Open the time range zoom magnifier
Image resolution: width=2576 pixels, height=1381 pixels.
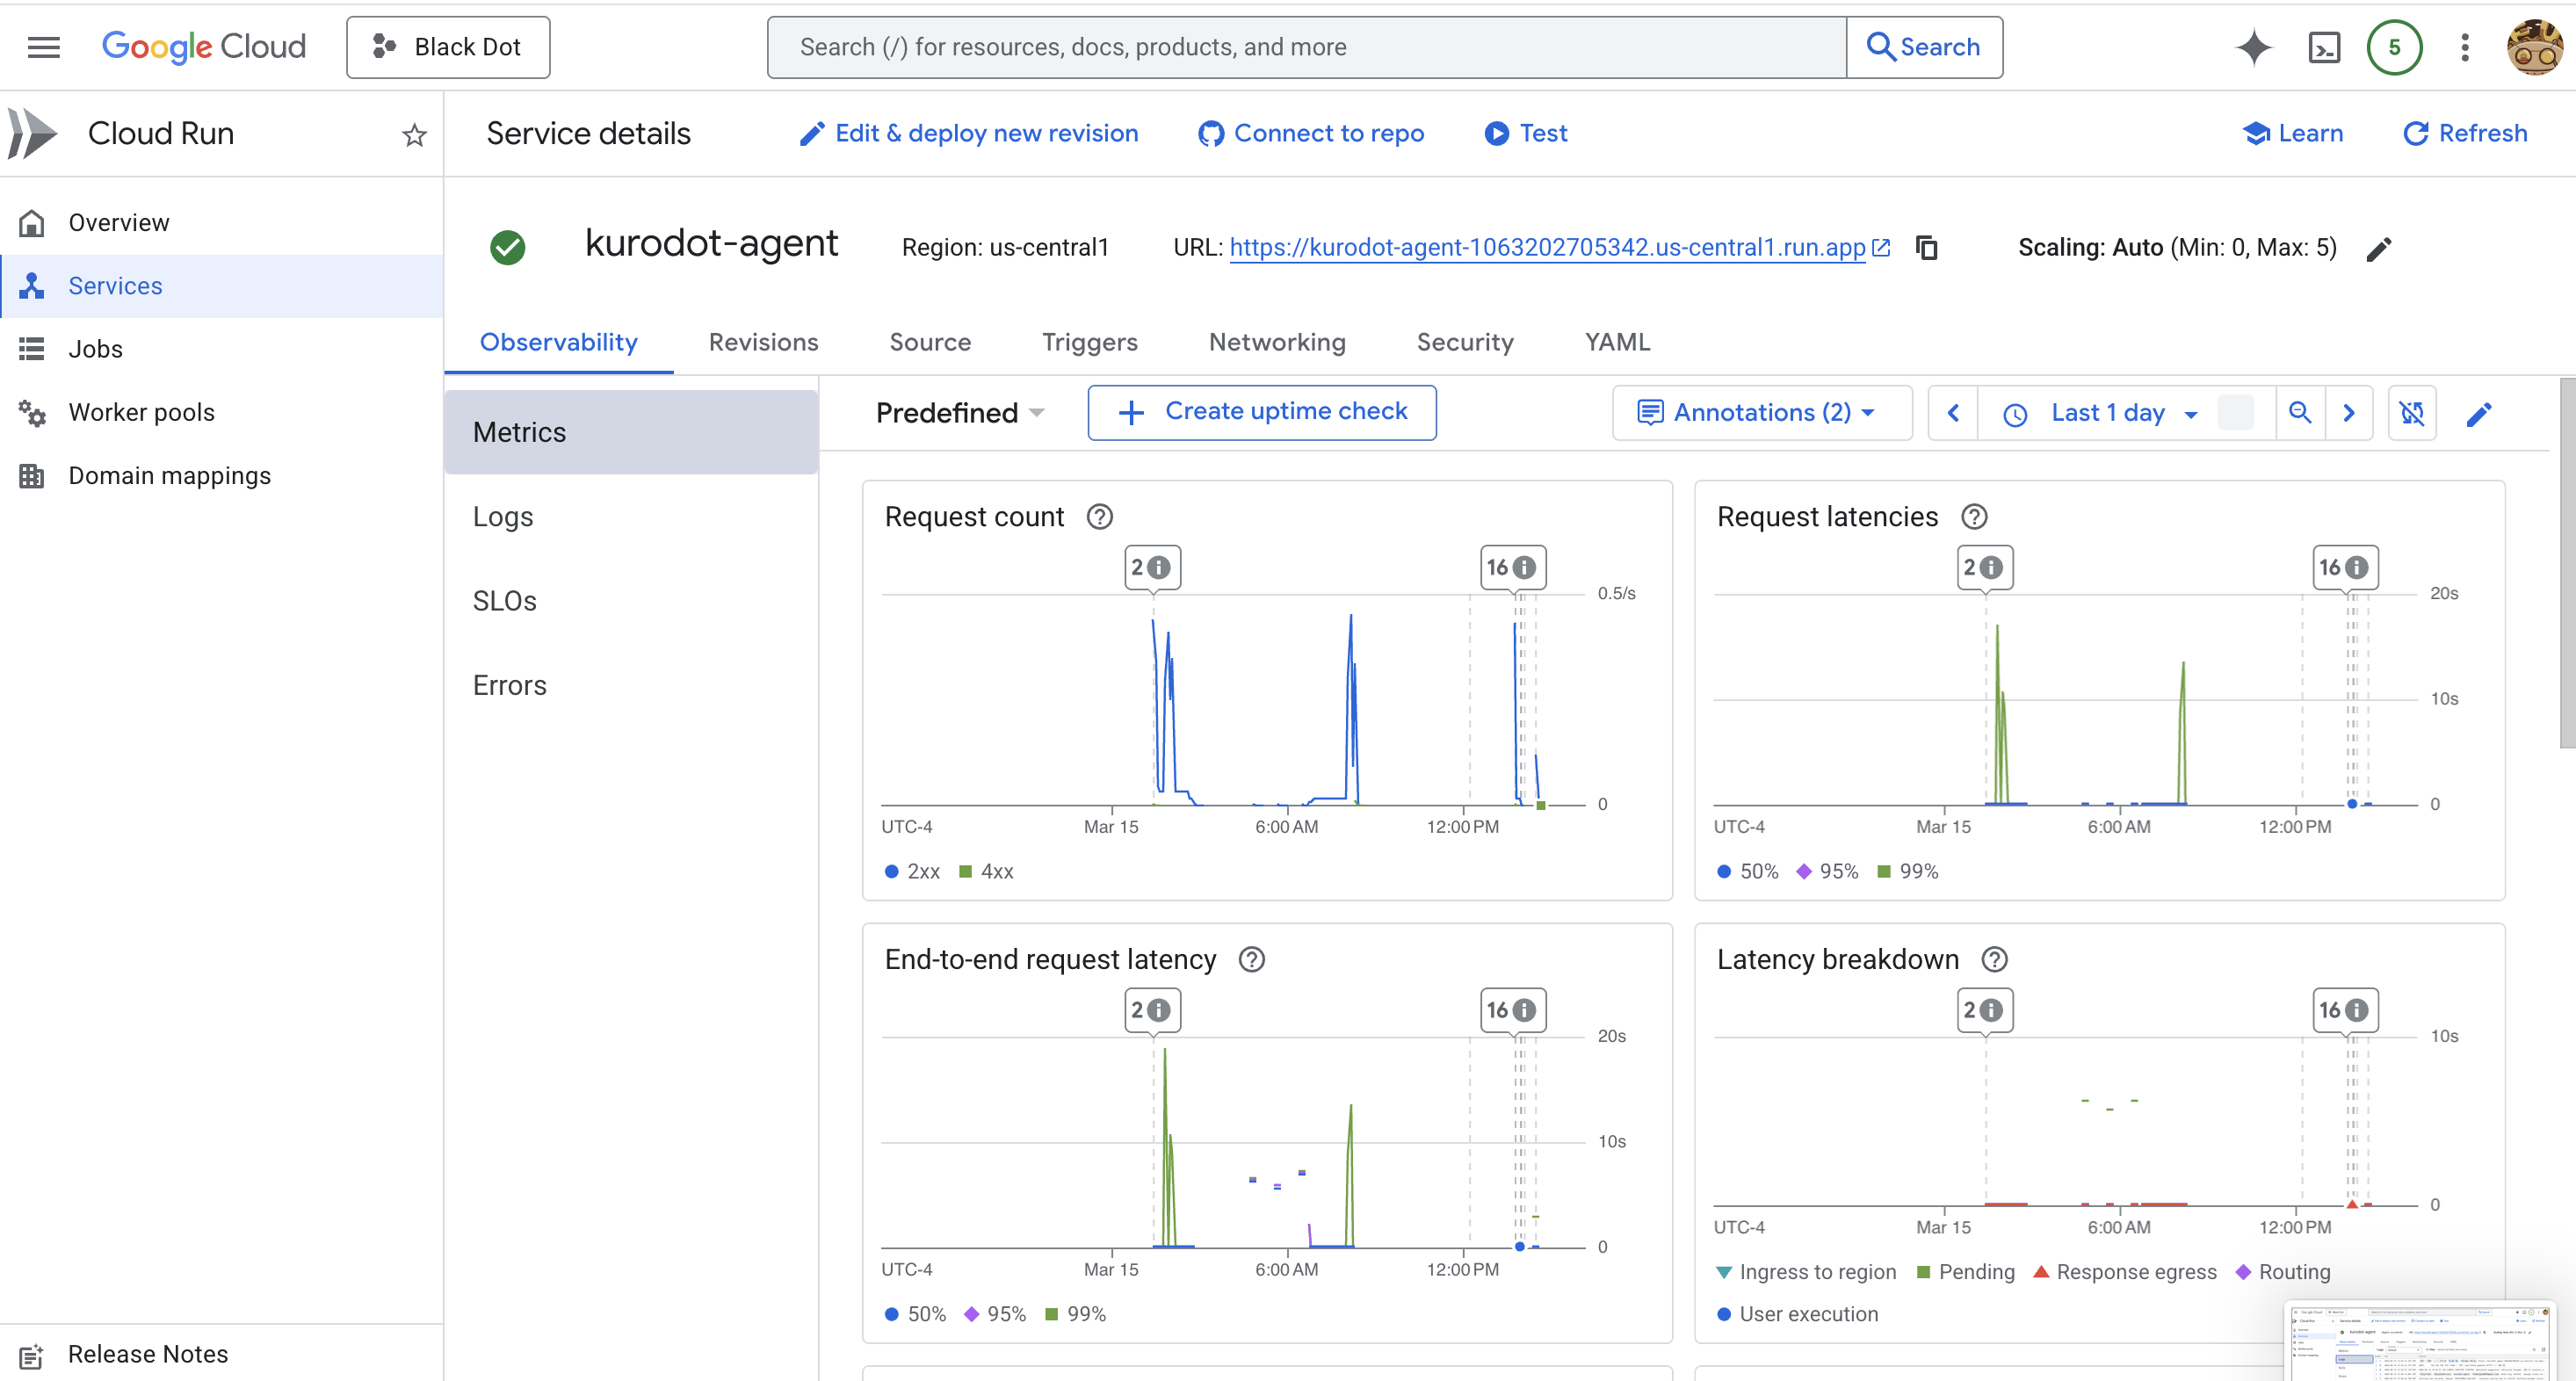2299,413
